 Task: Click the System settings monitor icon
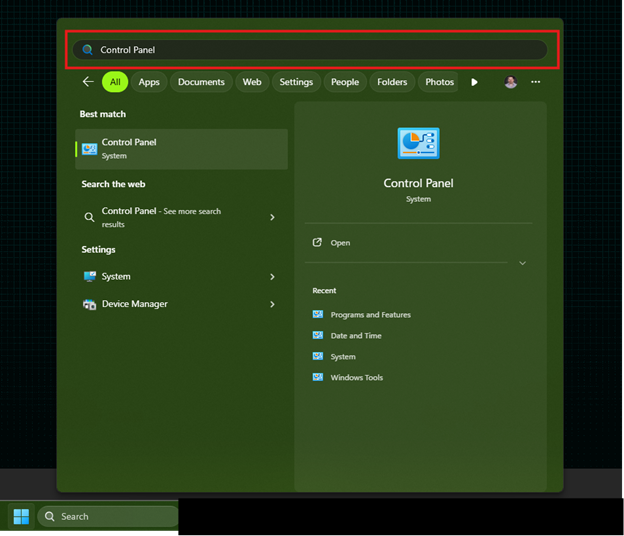(90, 277)
